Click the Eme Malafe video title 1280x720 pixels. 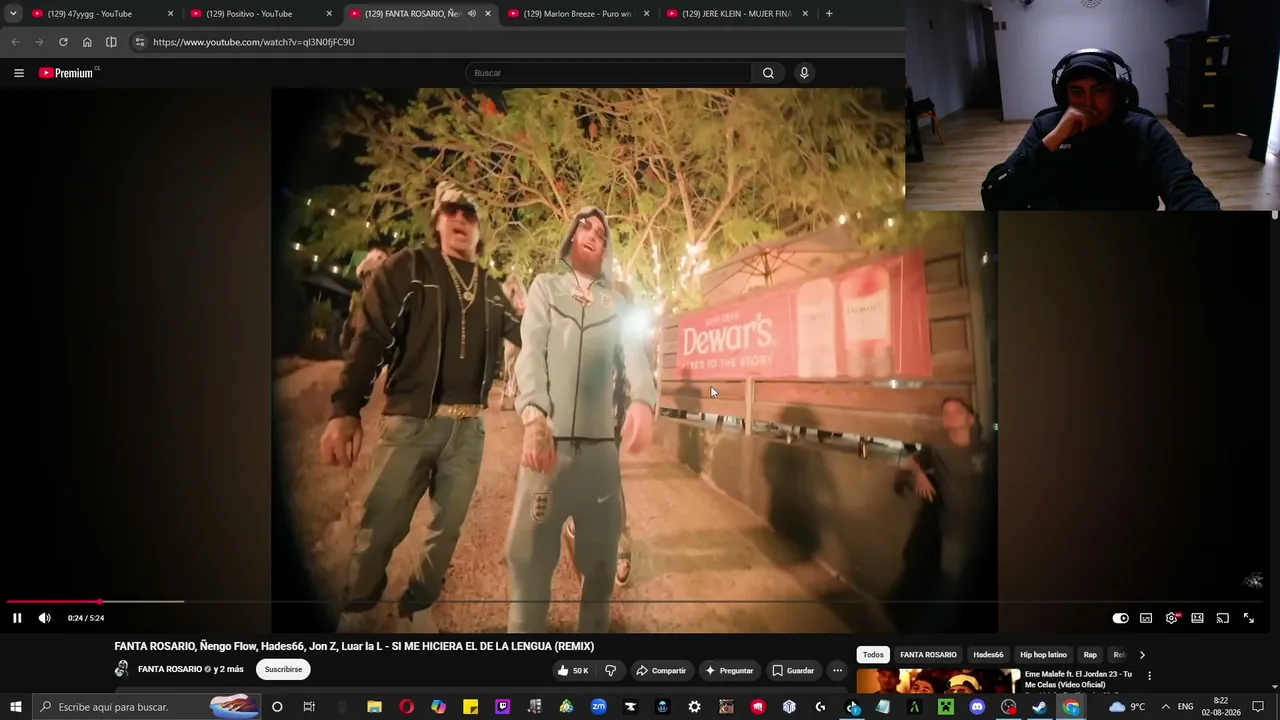(1078, 679)
